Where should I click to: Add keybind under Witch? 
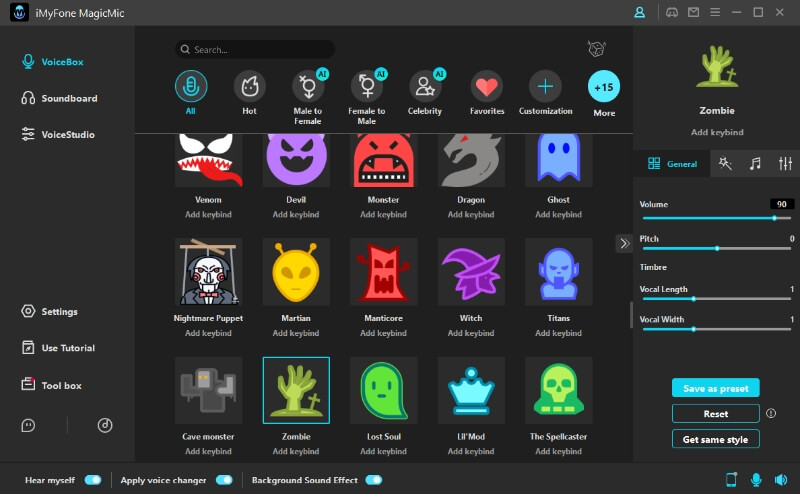tap(471, 333)
